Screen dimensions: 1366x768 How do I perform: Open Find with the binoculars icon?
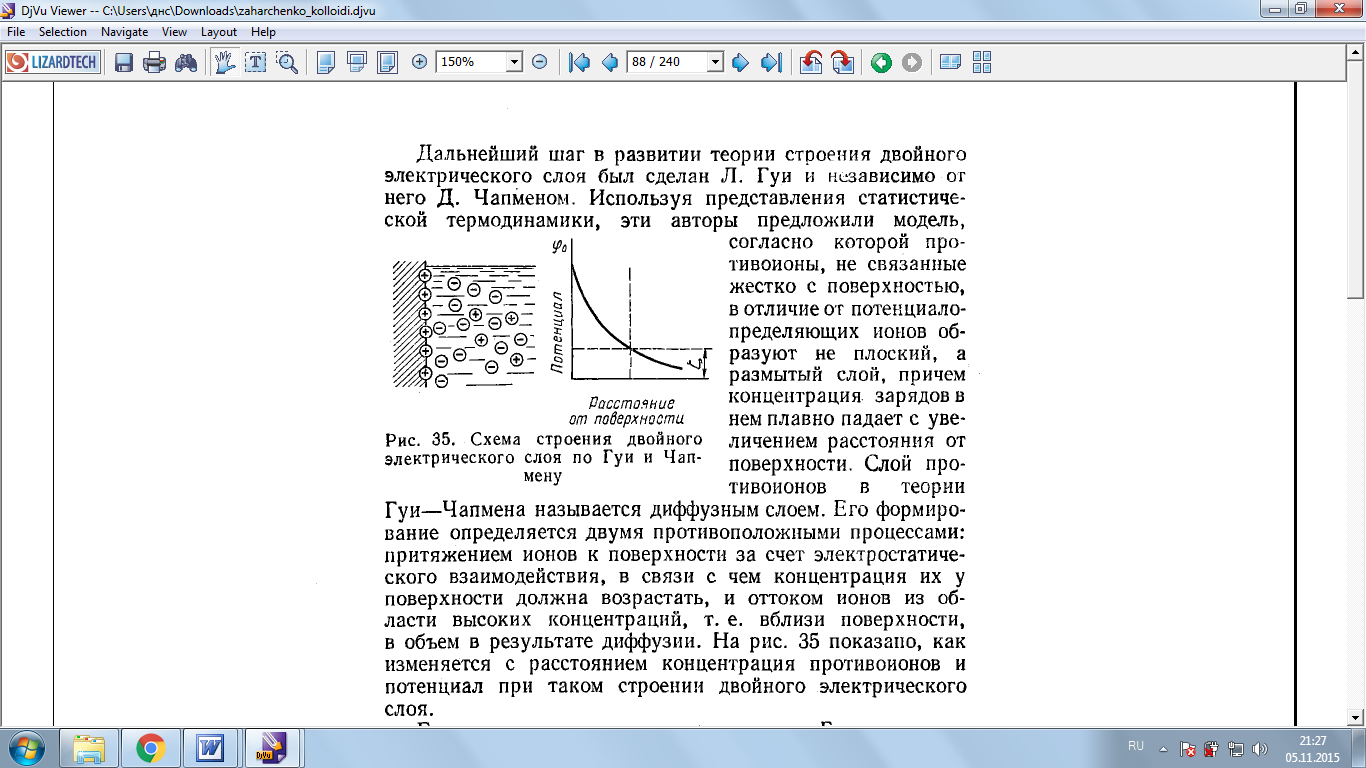[185, 62]
